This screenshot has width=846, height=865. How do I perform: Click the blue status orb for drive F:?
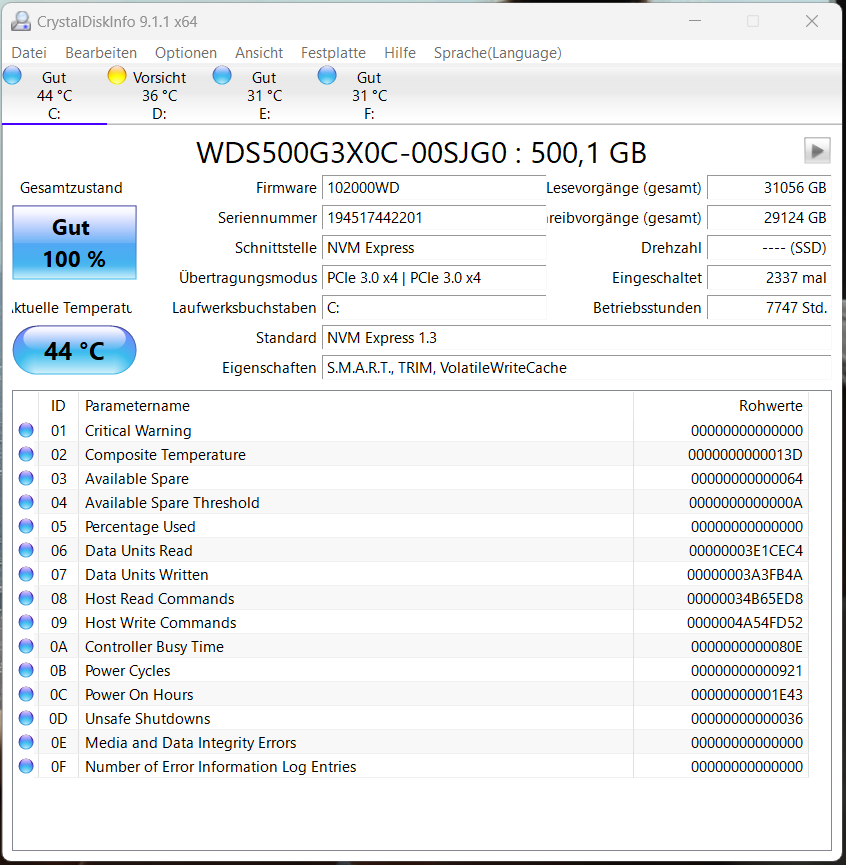pyautogui.click(x=327, y=75)
